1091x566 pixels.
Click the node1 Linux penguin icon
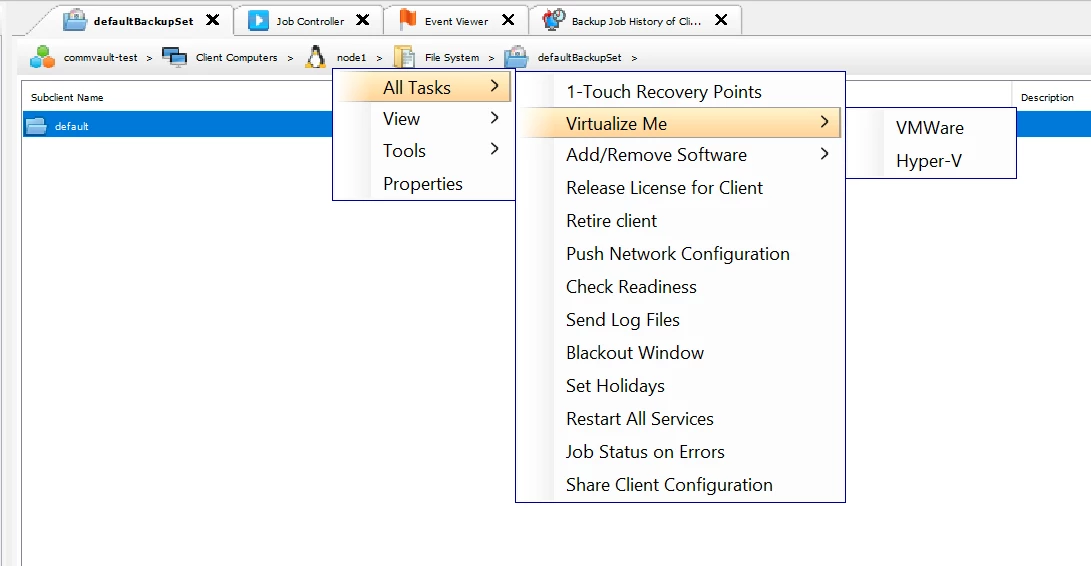315,57
